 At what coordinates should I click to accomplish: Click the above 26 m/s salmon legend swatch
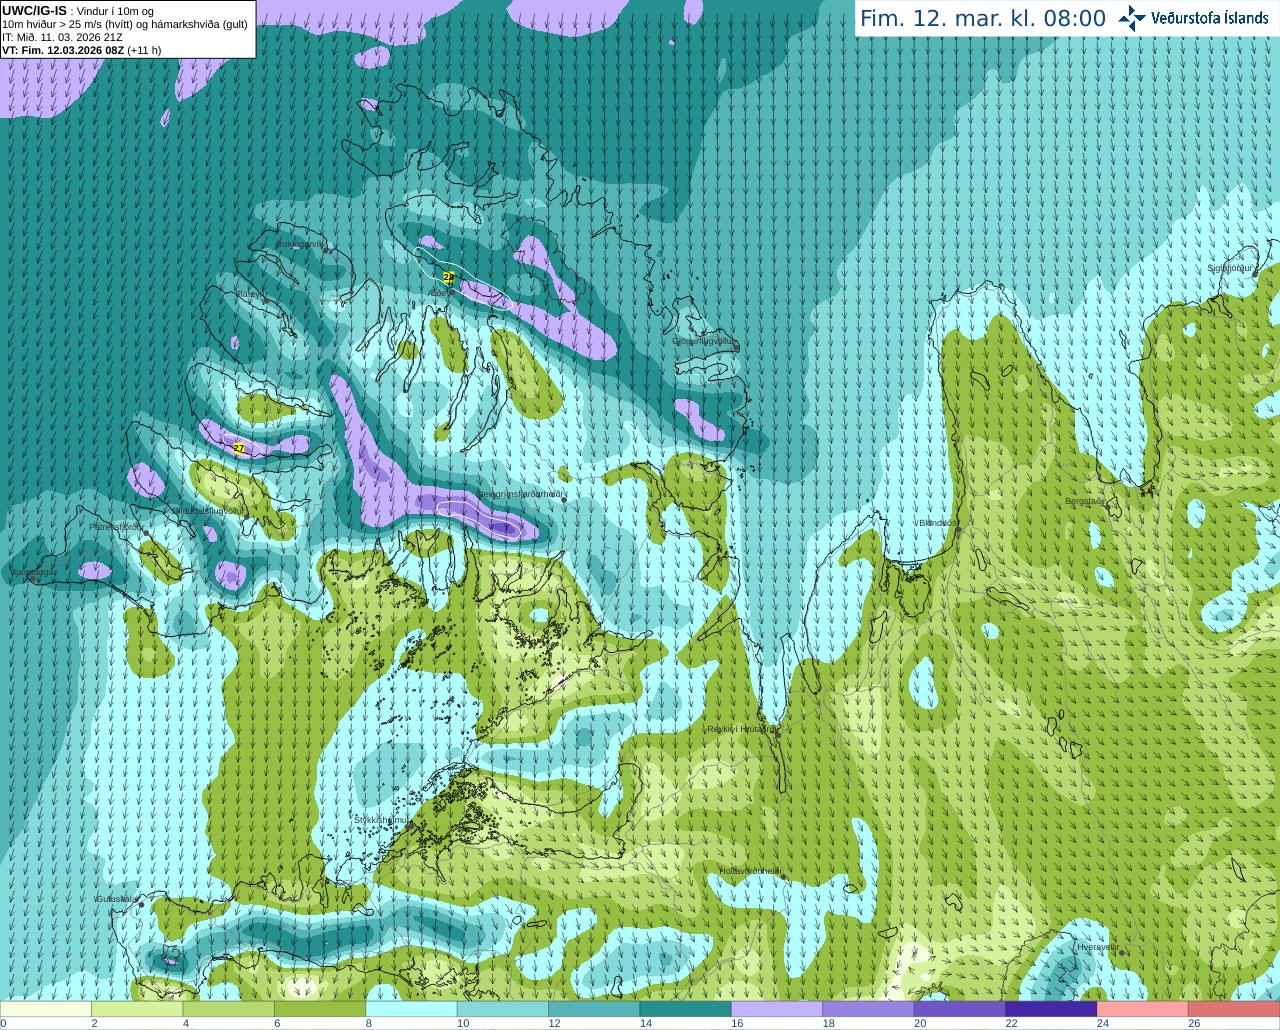coord(1234,1009)
